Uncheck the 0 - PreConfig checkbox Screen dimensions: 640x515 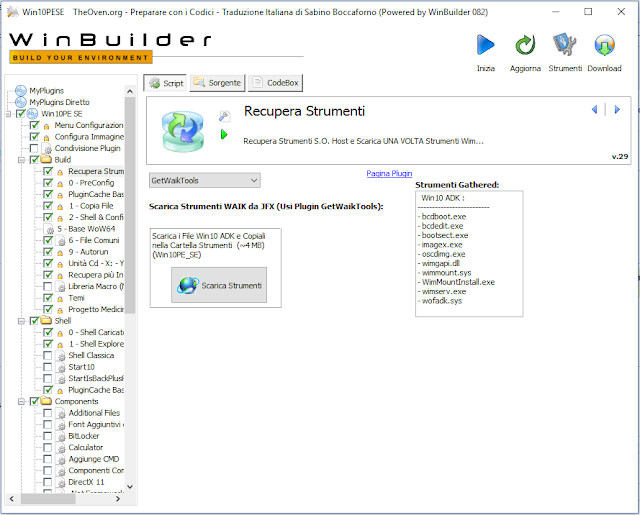48,182
